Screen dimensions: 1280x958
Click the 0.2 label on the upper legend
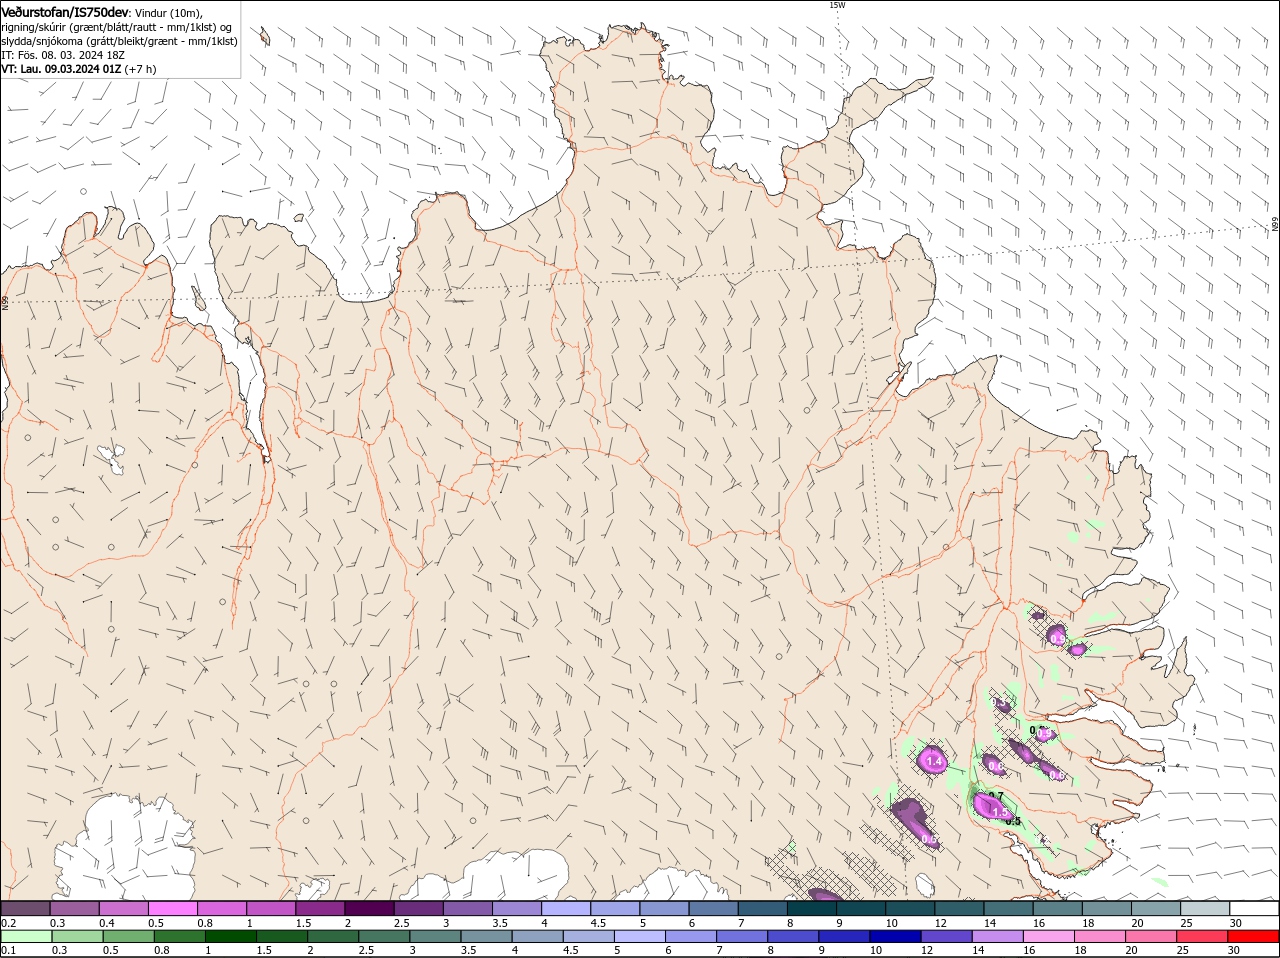click(8, 923)
